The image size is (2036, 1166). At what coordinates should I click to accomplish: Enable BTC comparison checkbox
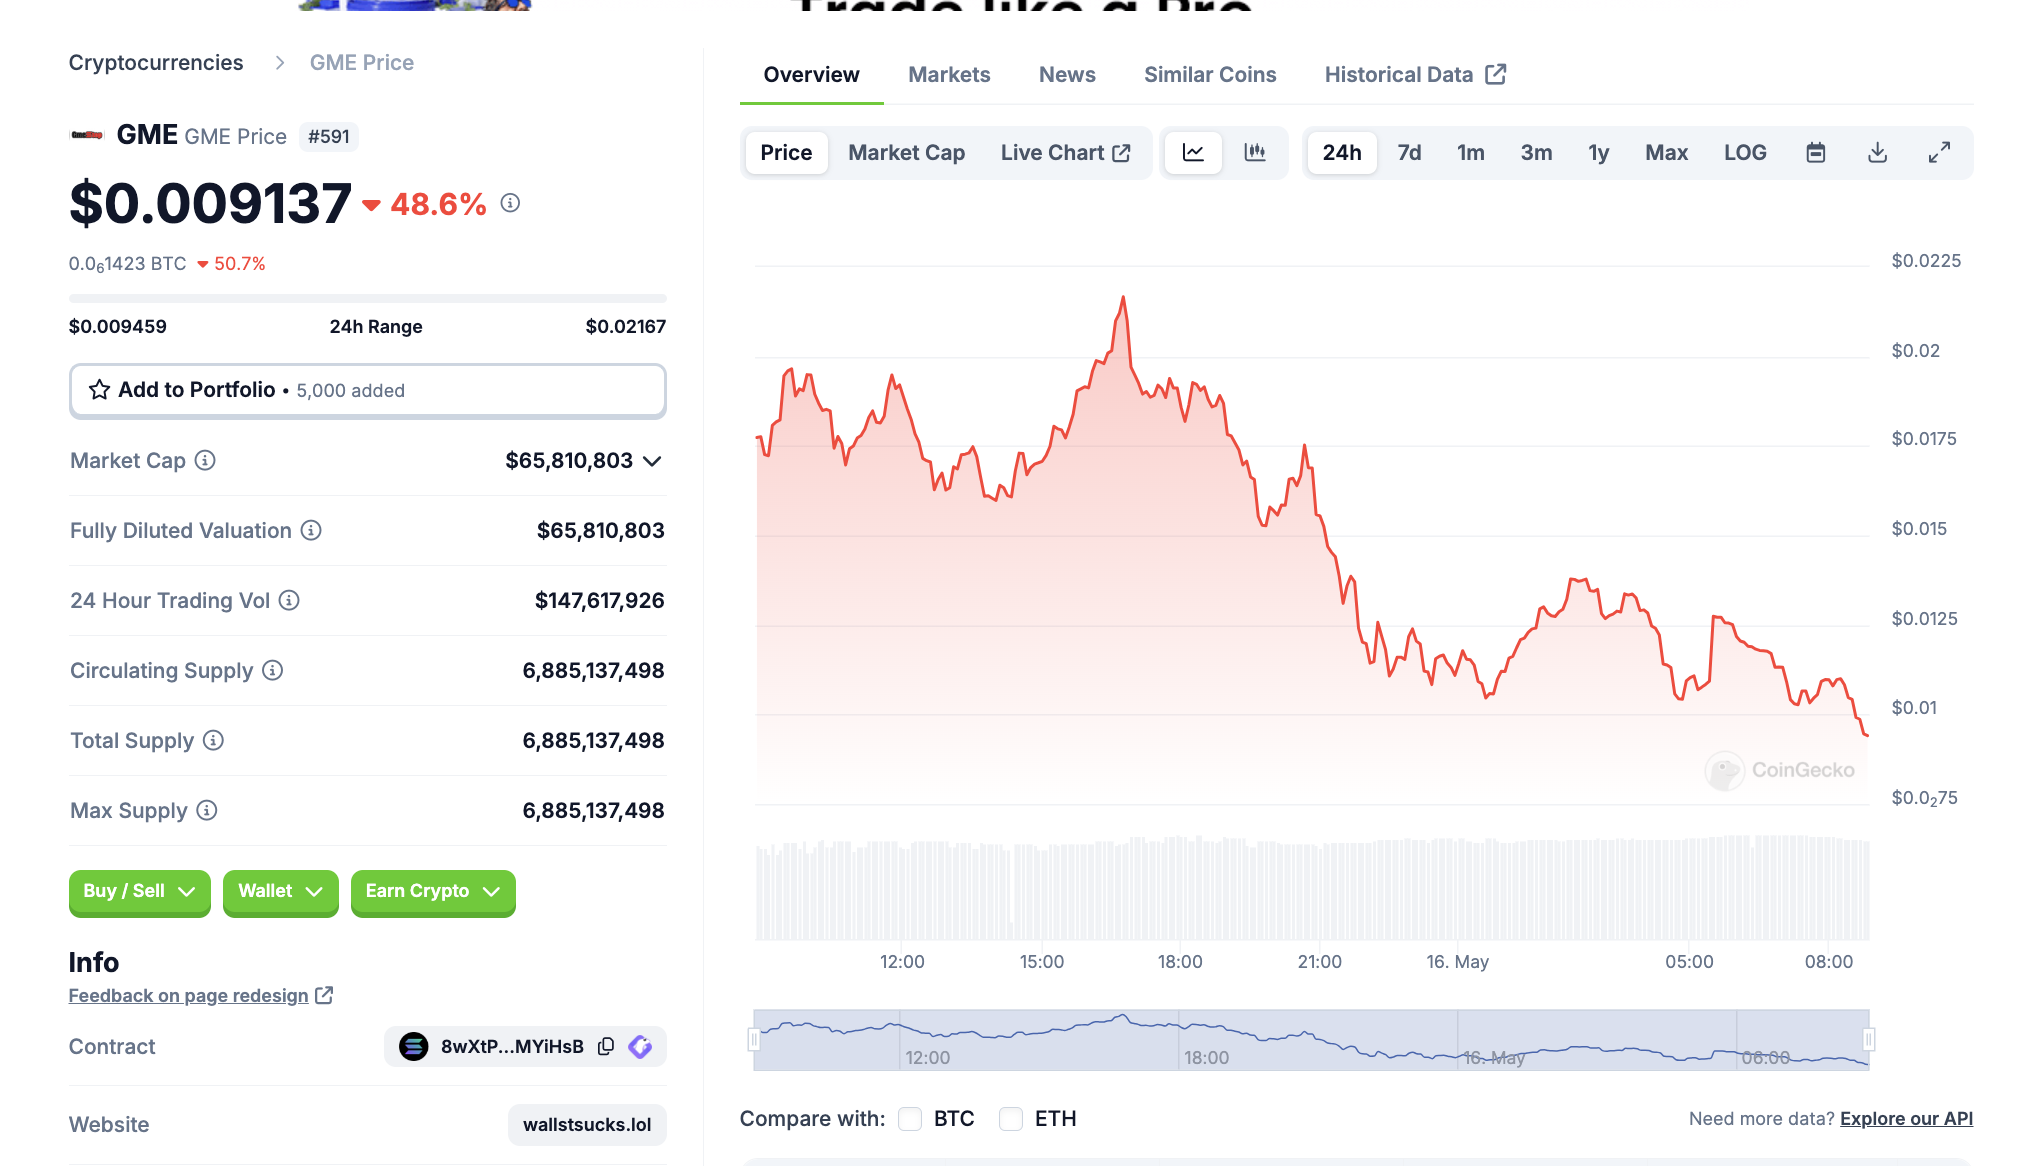pyautogui.click(x=910, y=1119)
